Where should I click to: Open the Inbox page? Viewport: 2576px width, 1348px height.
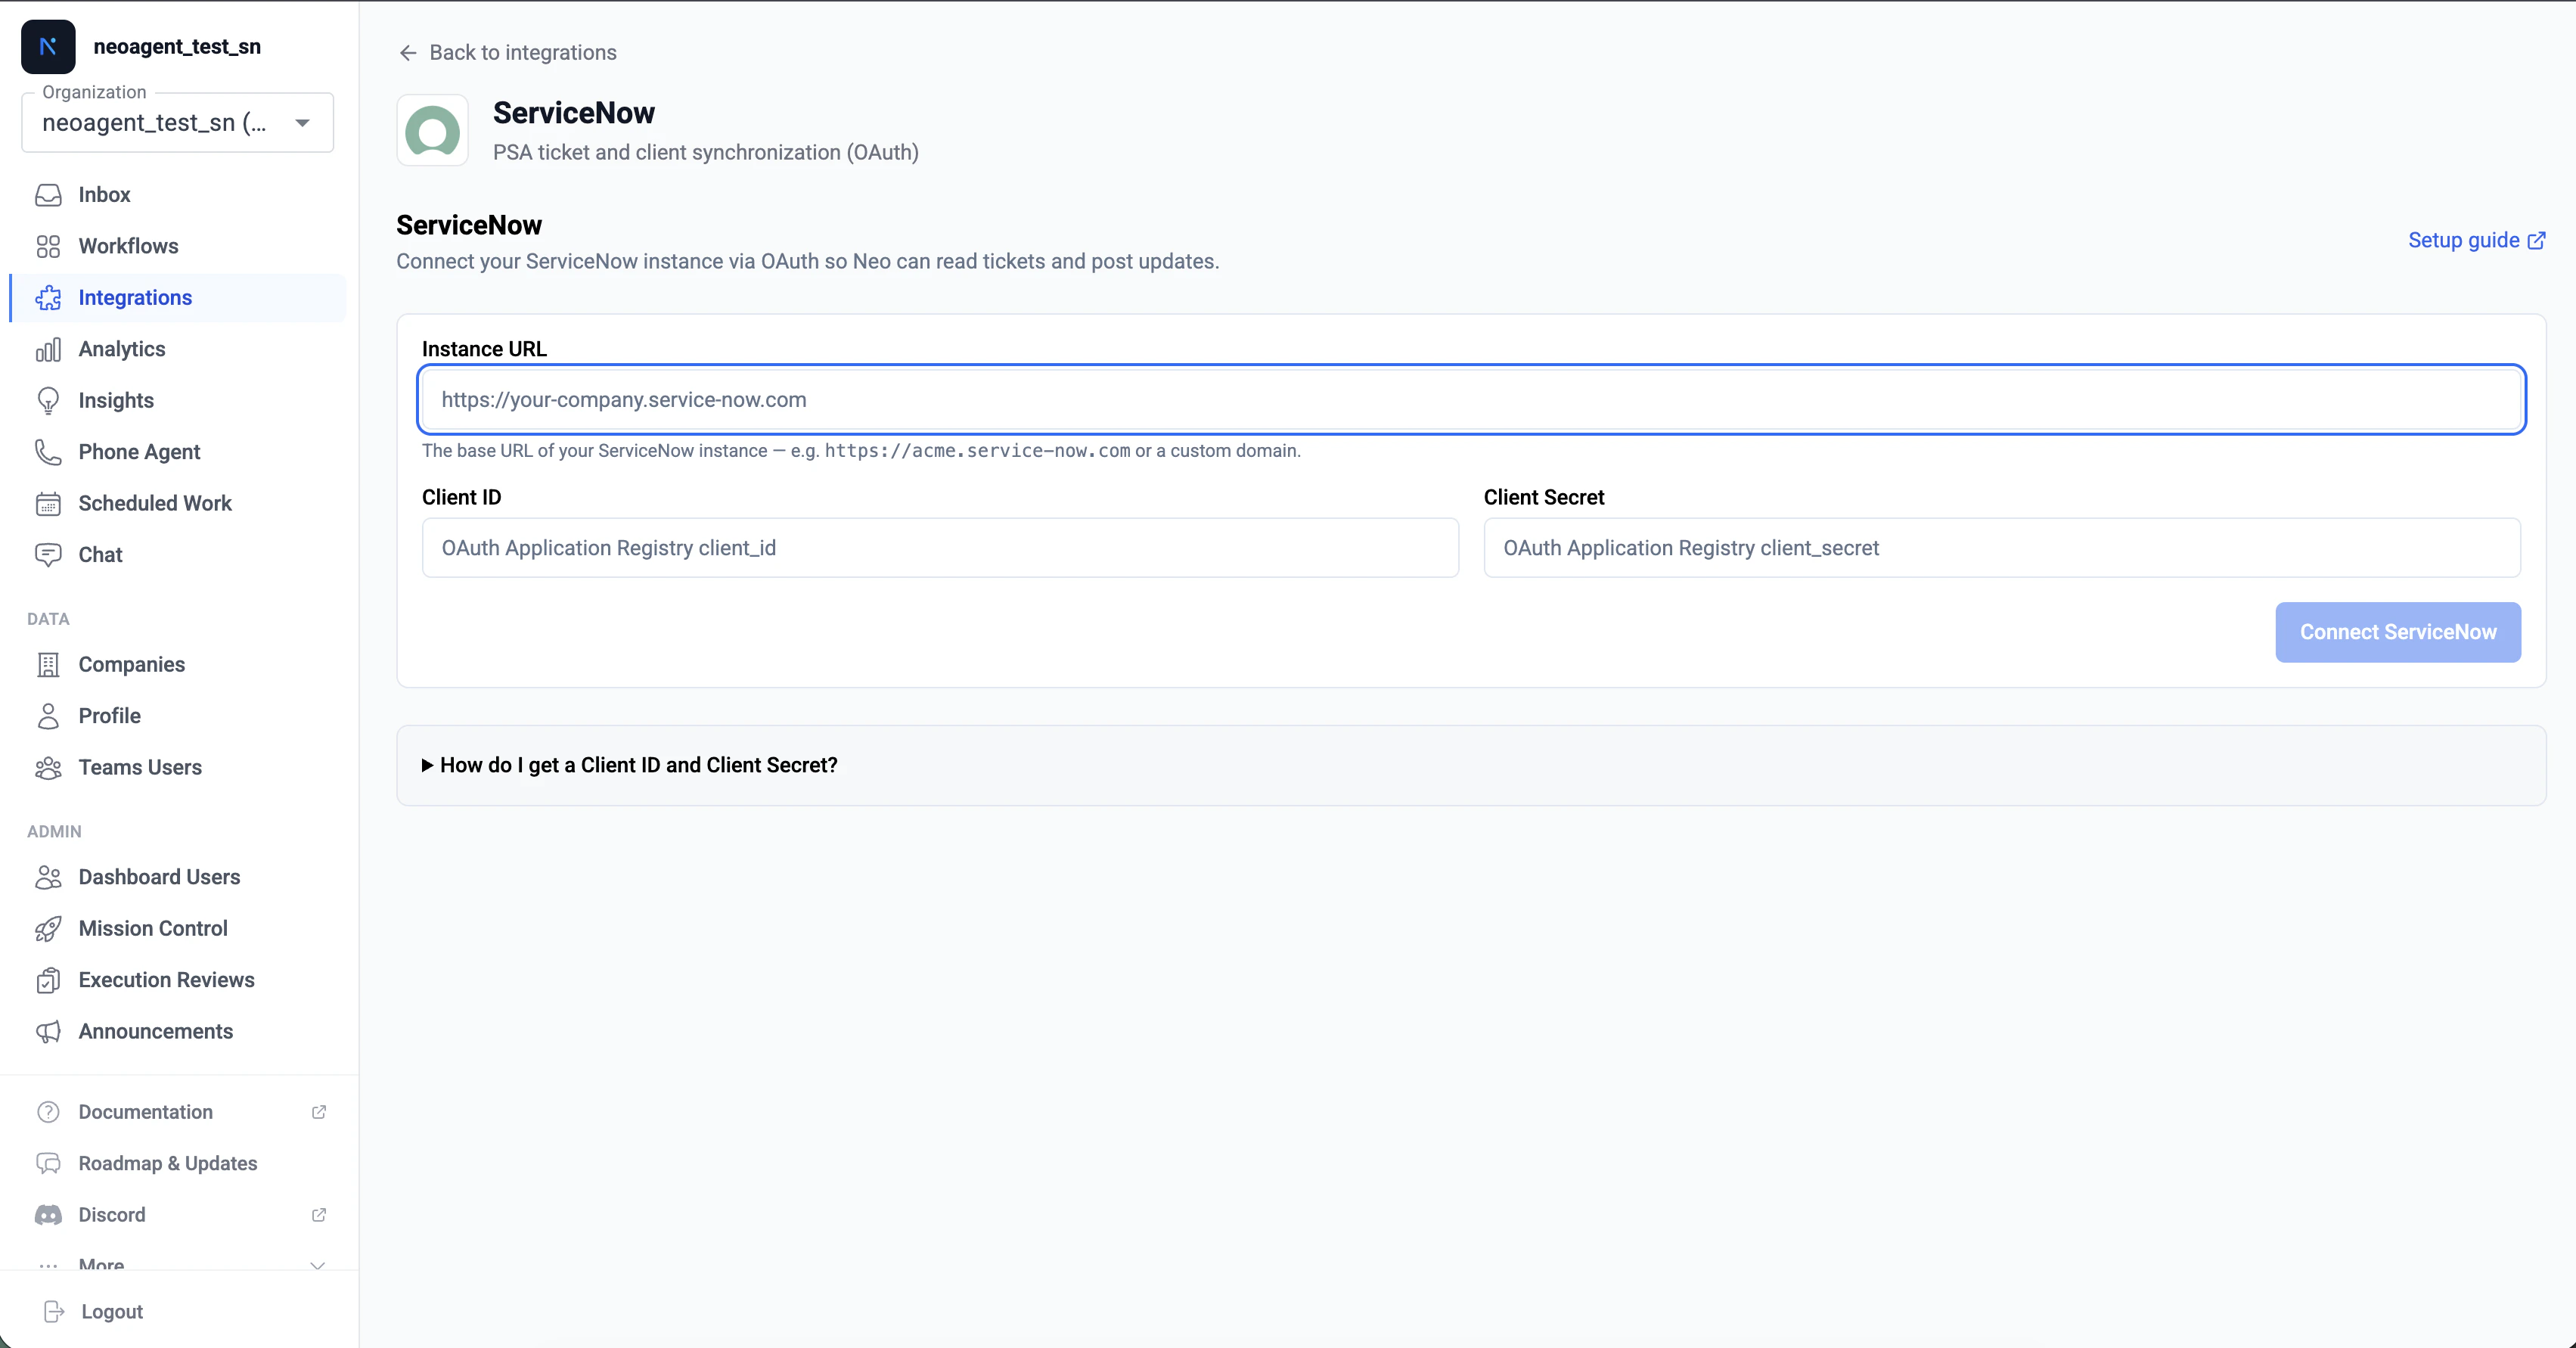[178, 195]
